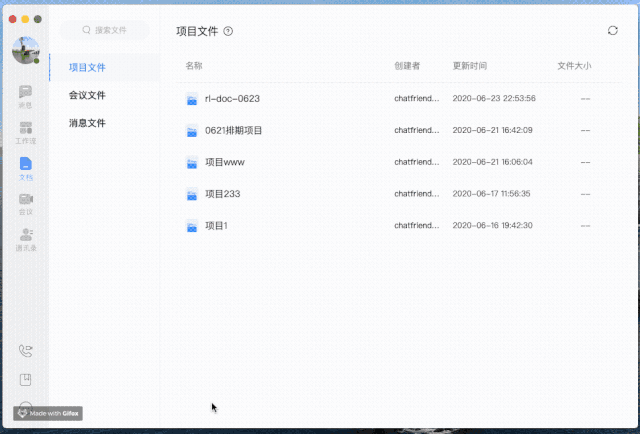This screenshot has height=434, width=640.
Task: Click the refresh icon at top right
Action: coord(612,31)
